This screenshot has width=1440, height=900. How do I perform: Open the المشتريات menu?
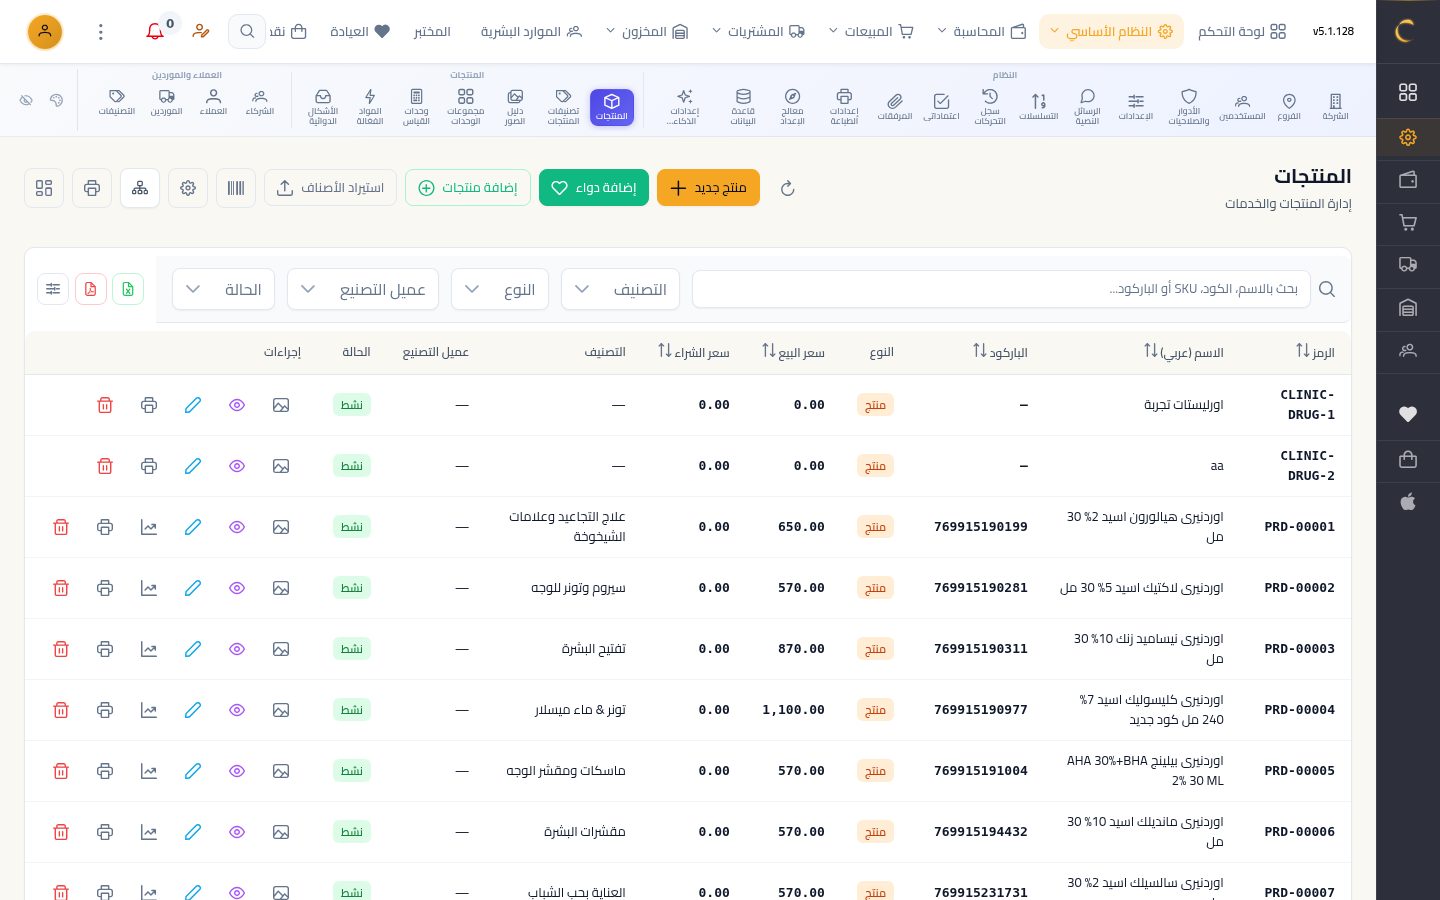758,32
